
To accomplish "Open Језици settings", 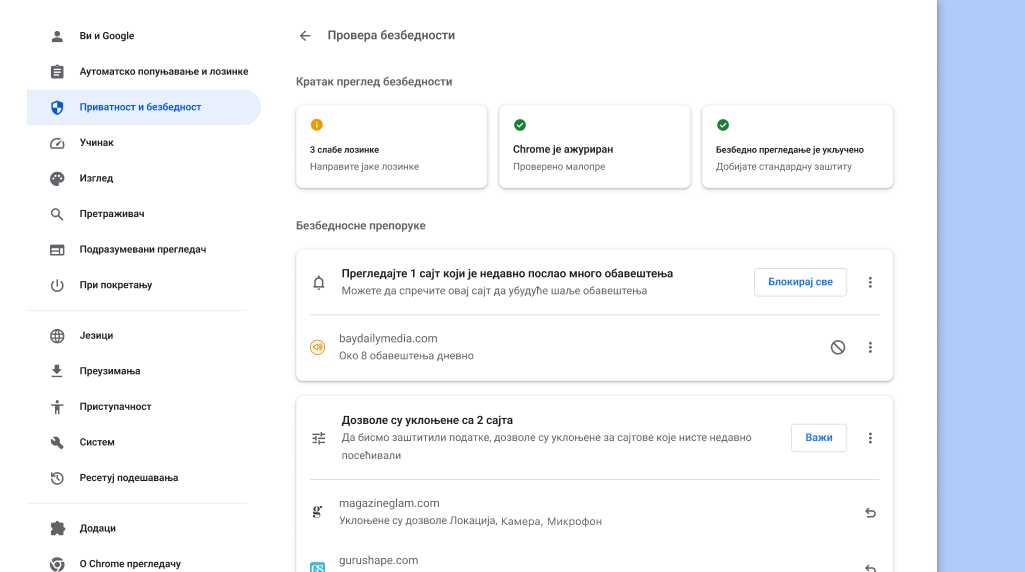I will 144,335.
